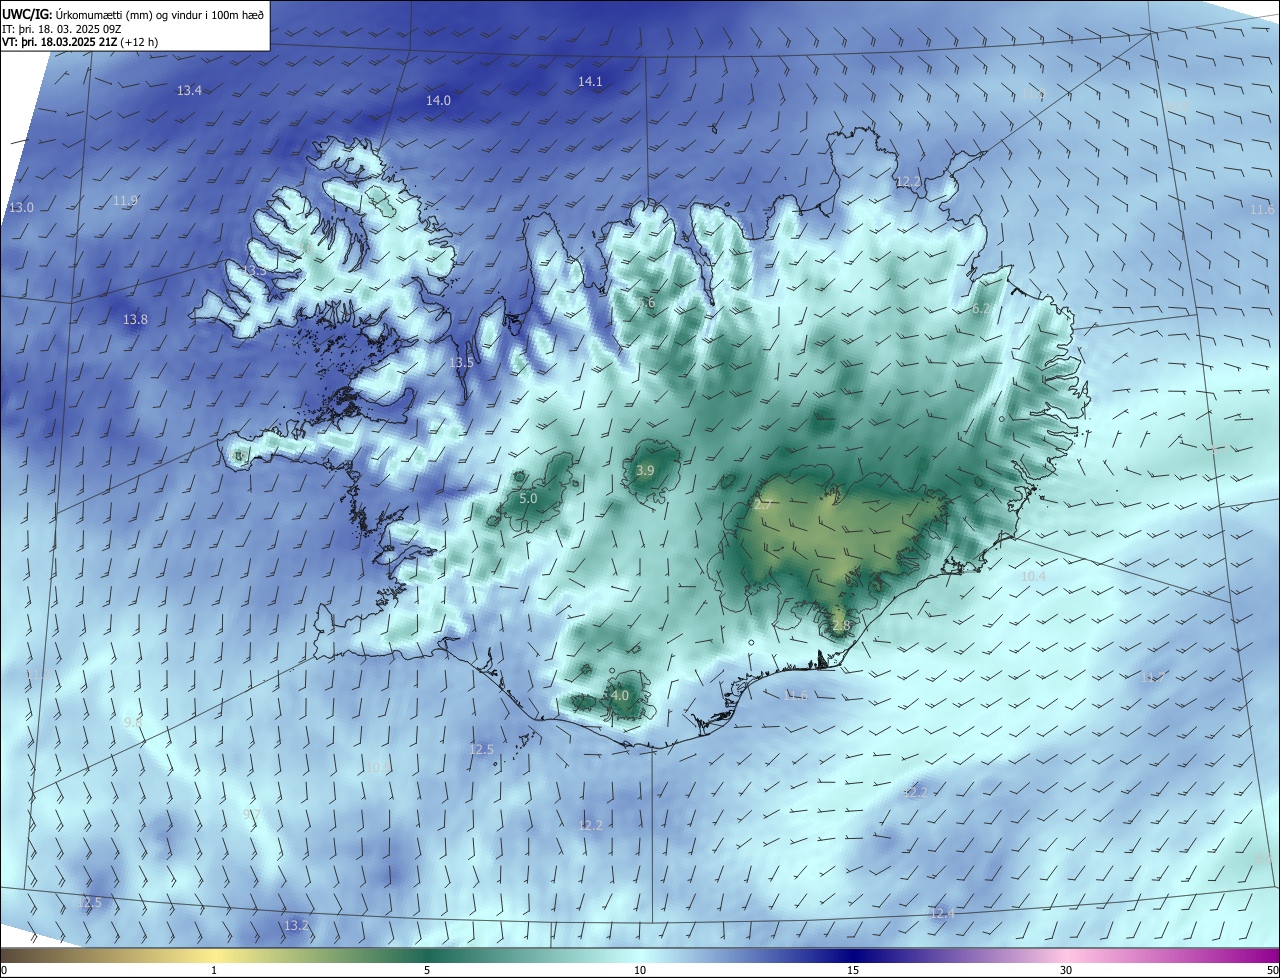Click the 5.0 value label on the glacier
Screen dimensions: 1280x978
point(529,498)
